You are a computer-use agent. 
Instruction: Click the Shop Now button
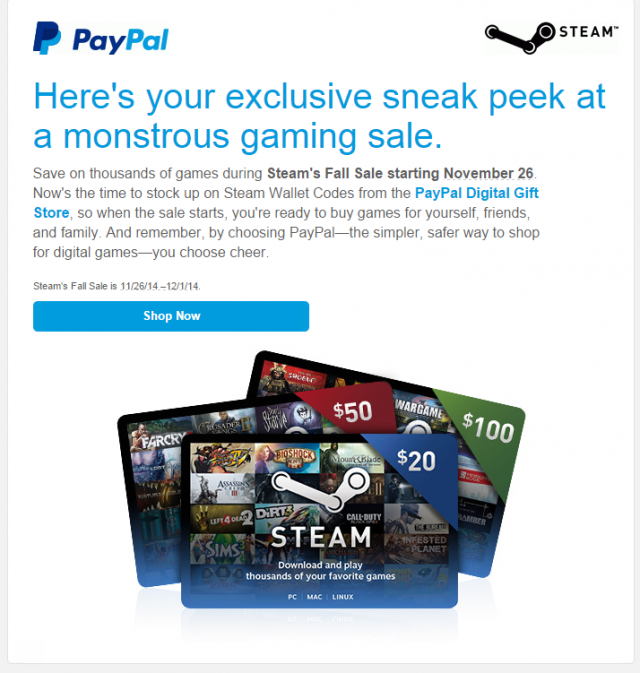171,316
